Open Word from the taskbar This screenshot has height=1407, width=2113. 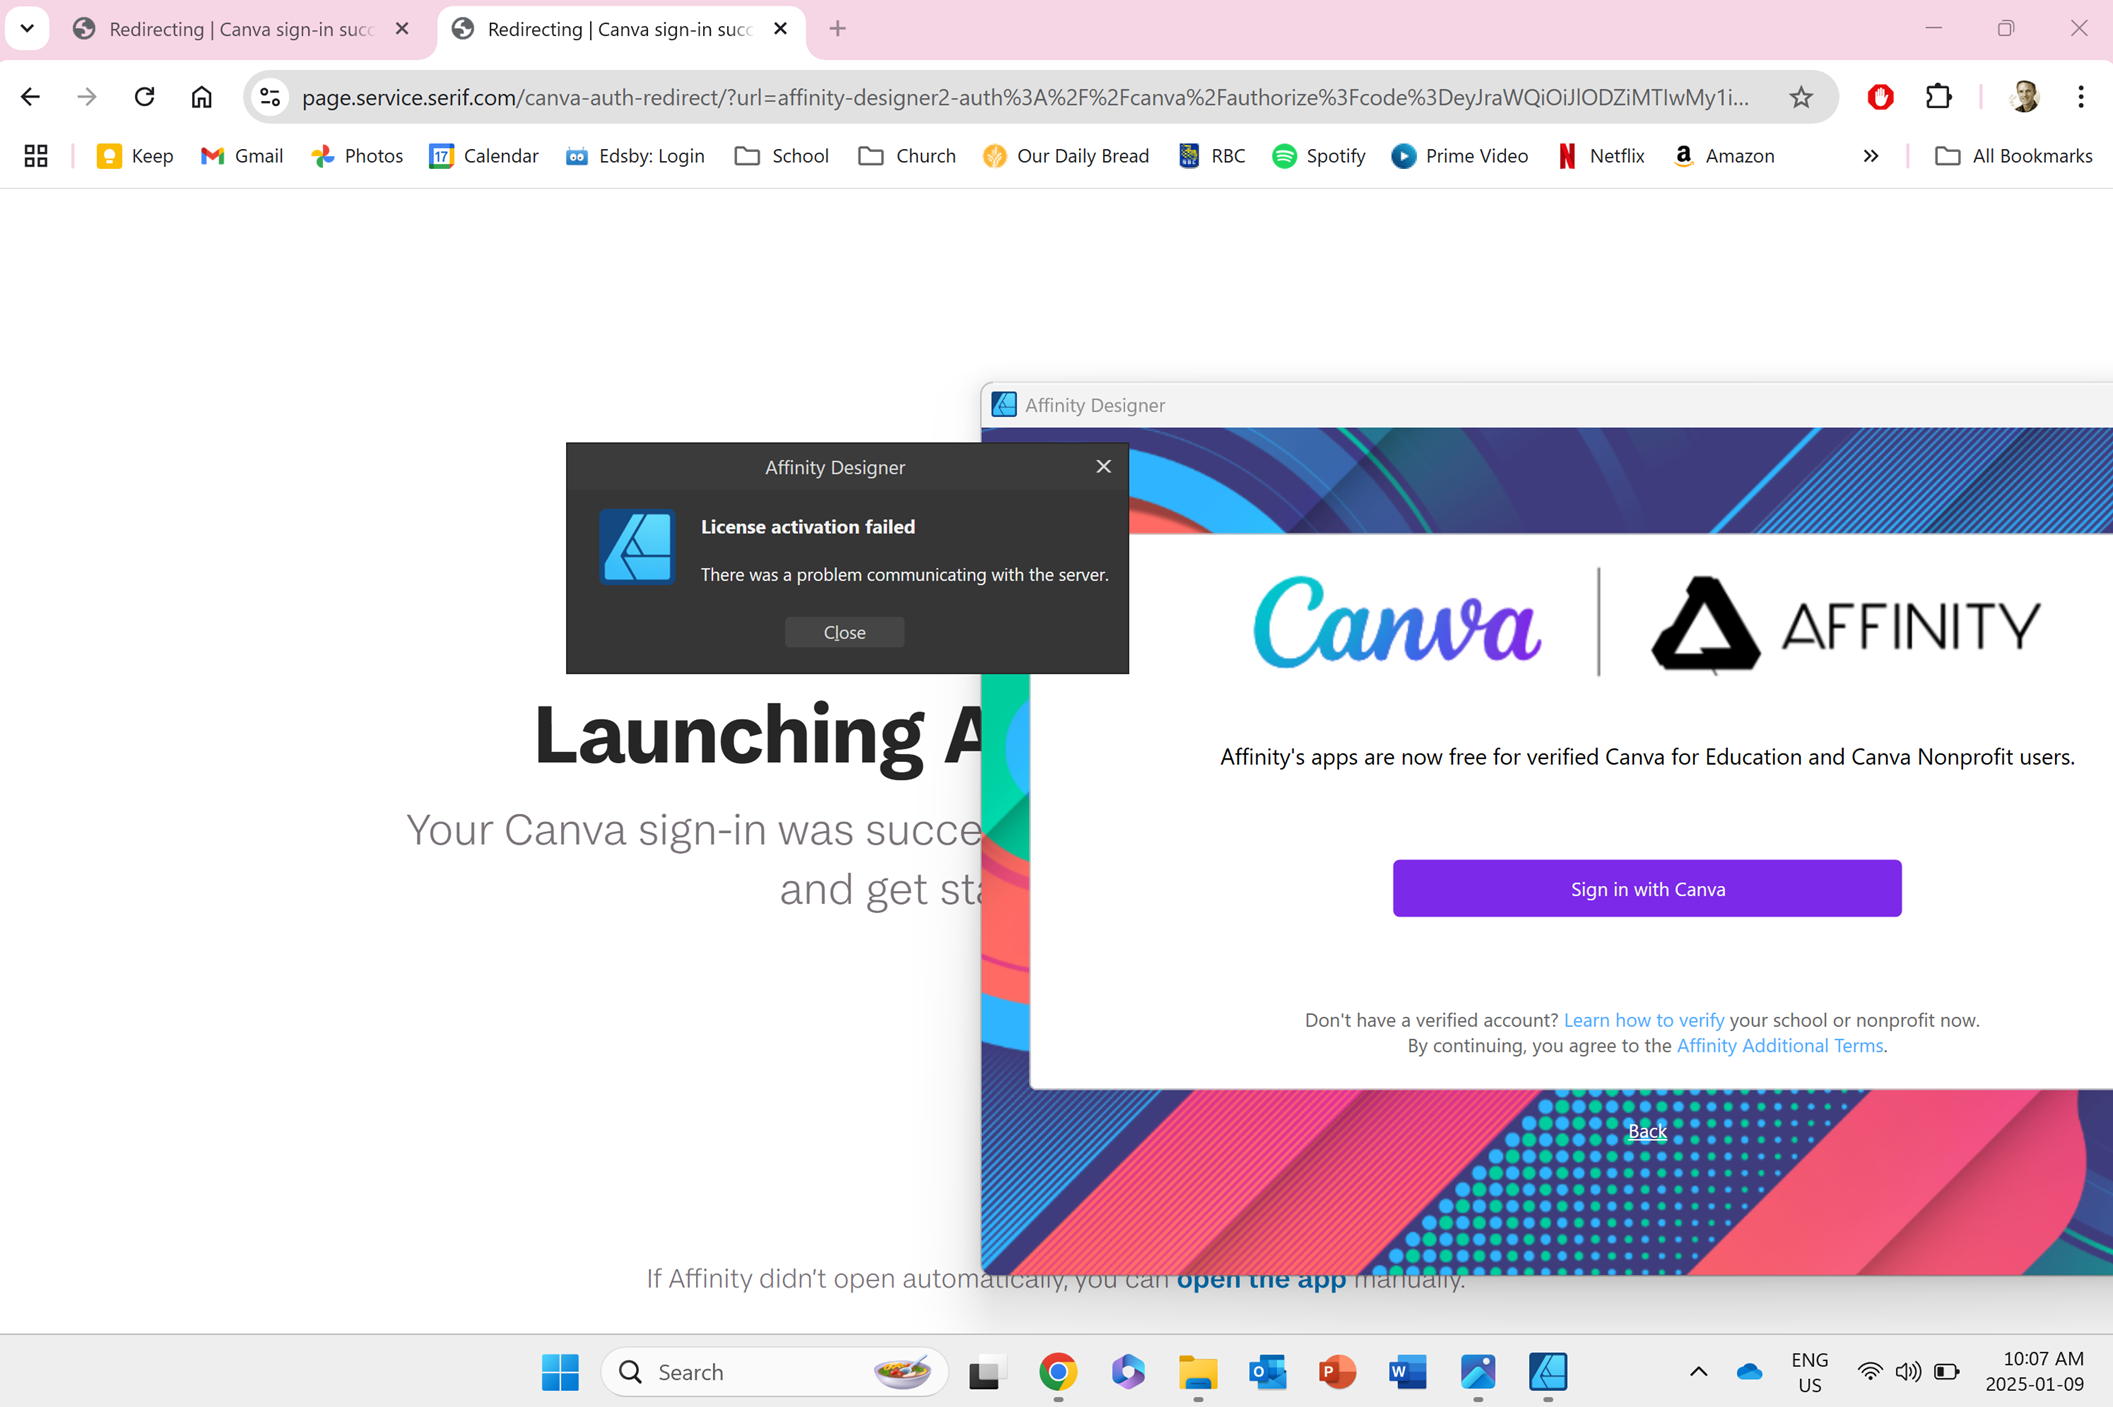click(x=1408, y=1372)
